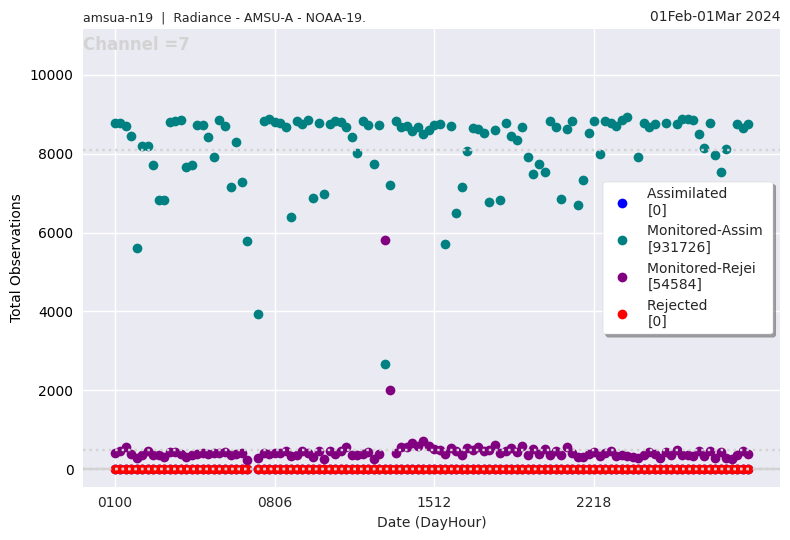
Task: Click the Rejected [0] legend entry text
Action: pos(677,313)
